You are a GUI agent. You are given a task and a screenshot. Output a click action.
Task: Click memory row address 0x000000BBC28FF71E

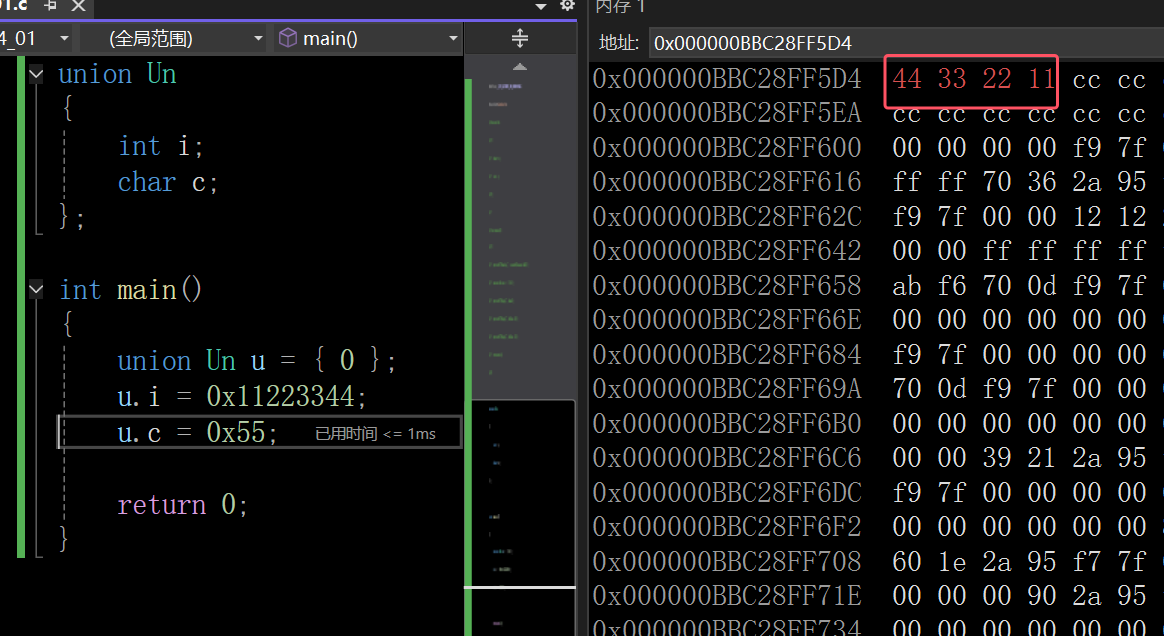click(x=727, y=596)
